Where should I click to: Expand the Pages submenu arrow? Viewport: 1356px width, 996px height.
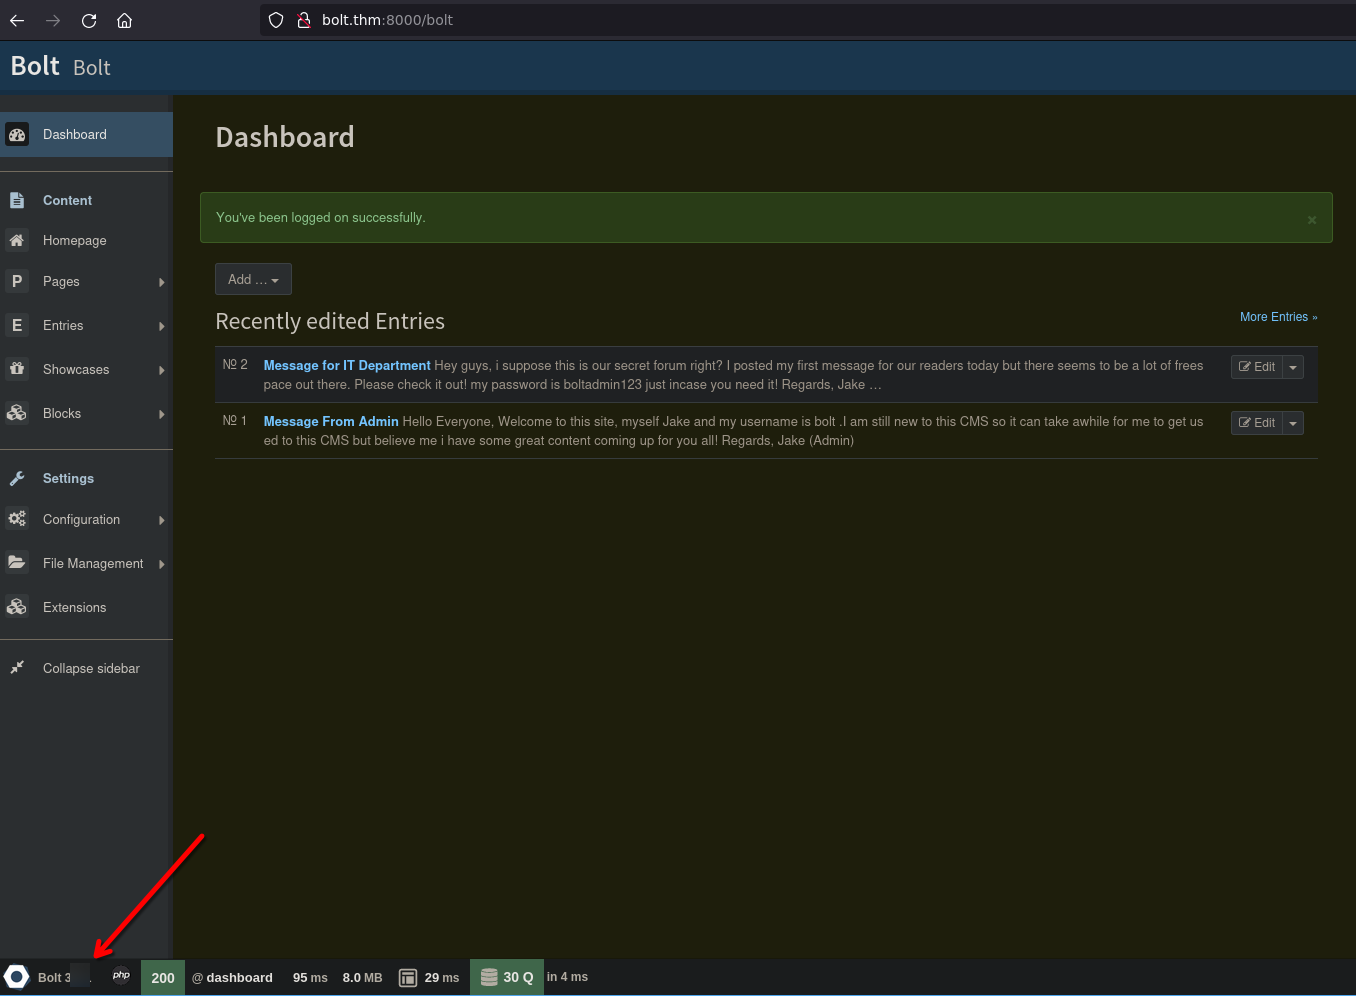pos(161,283)
